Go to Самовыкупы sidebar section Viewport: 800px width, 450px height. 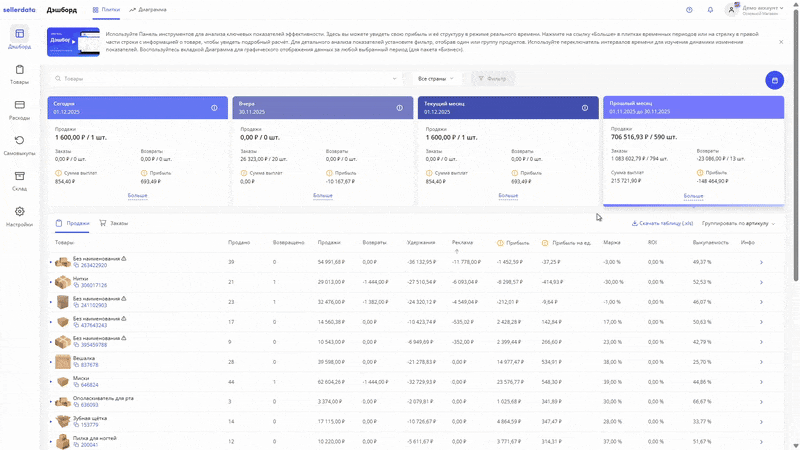pyautogui.click(x=19, y=145)
